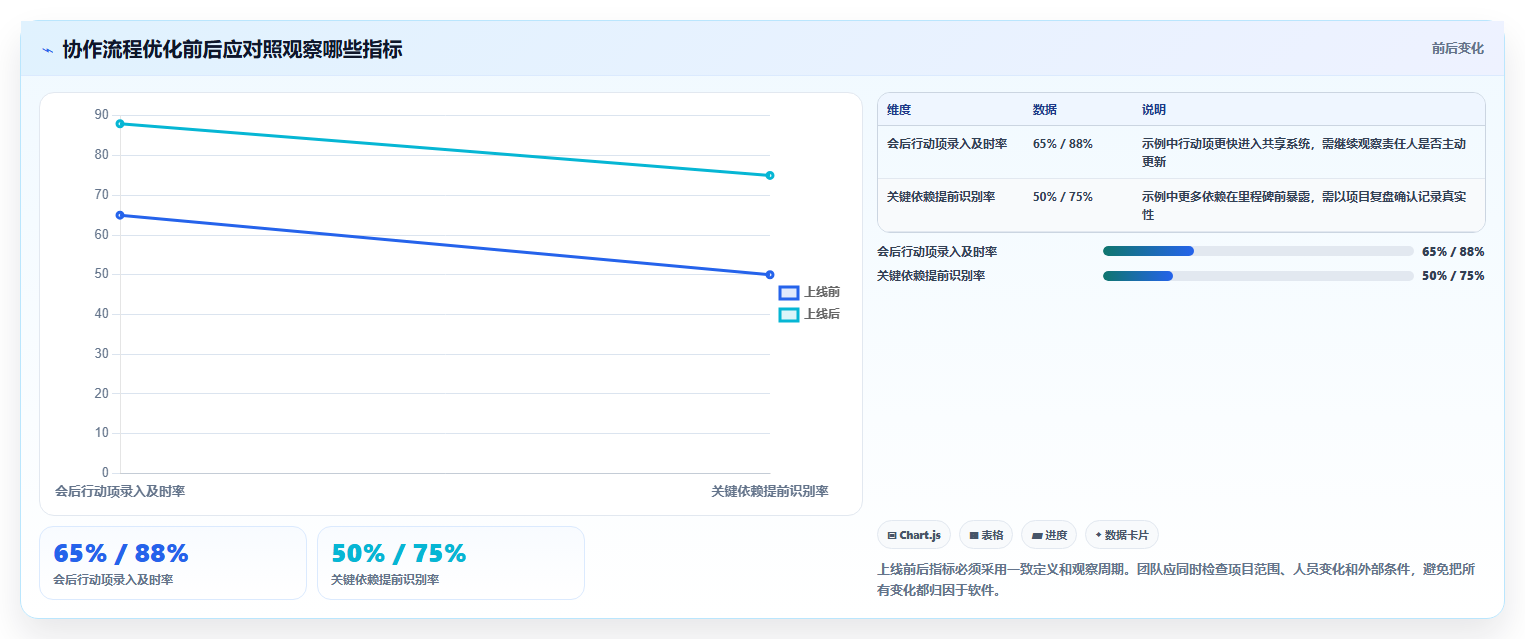Click the 表格 chip icon
Image resolution: width=1525 pixels, height=639 pixels.
[974, 536]
